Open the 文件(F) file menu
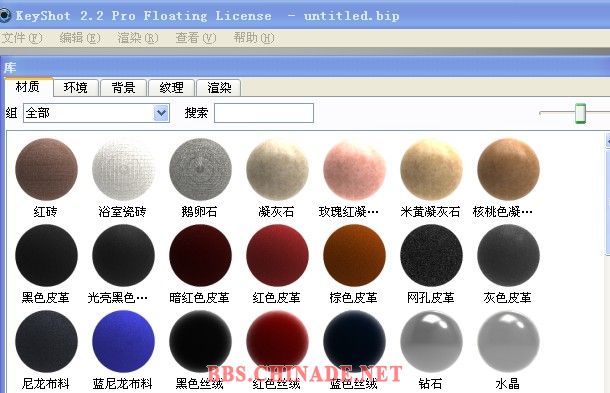 [x=21, y=38]
